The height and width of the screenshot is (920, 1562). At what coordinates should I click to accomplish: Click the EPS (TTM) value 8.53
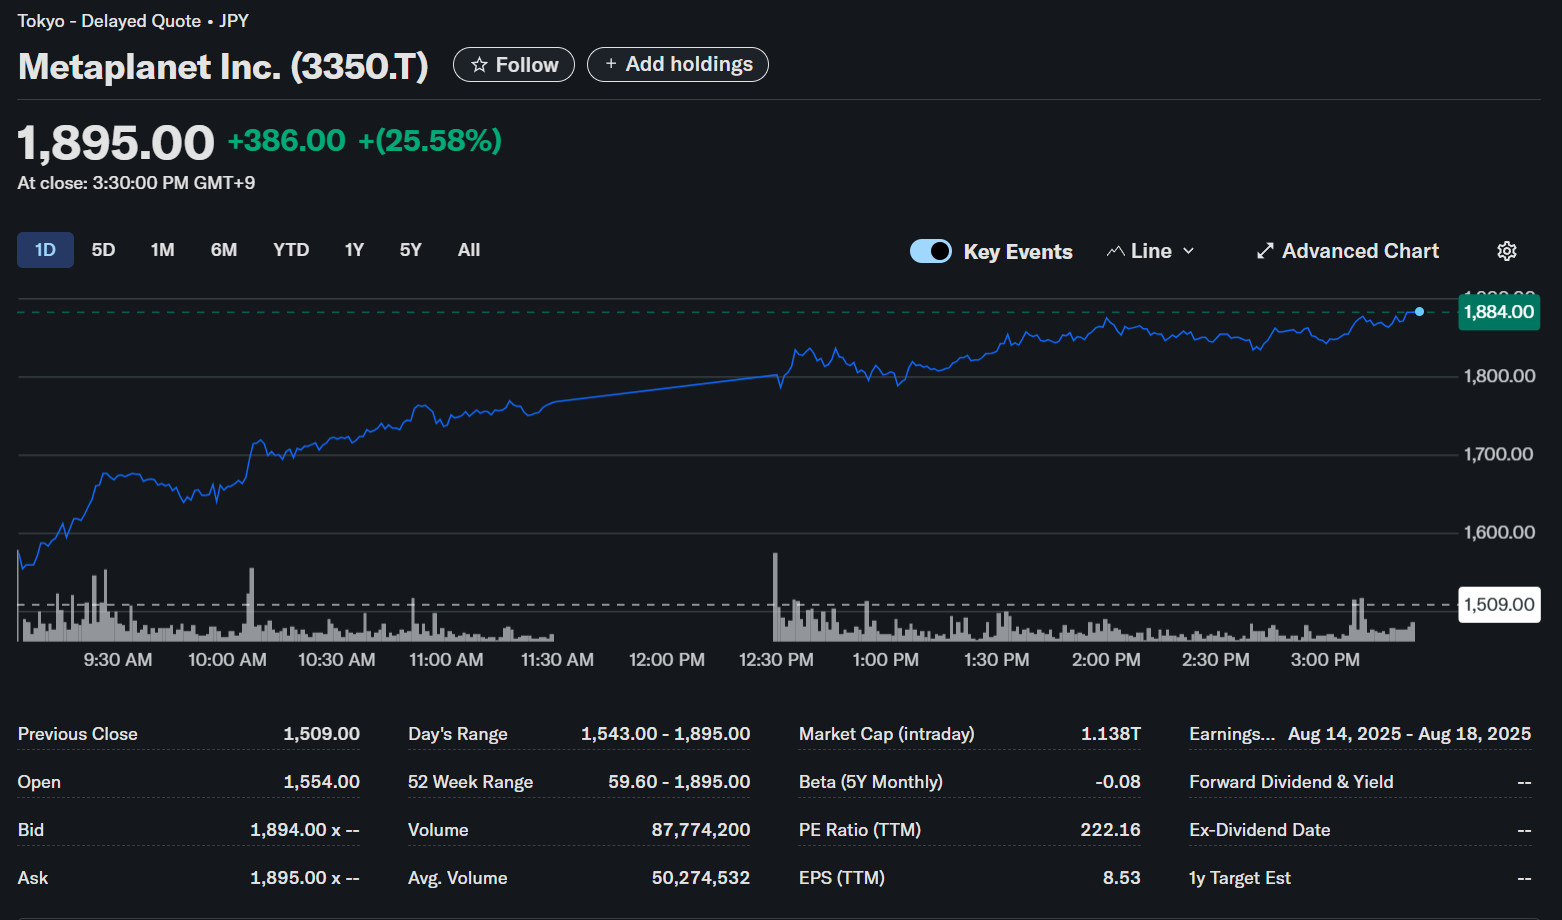[1122, 878]
